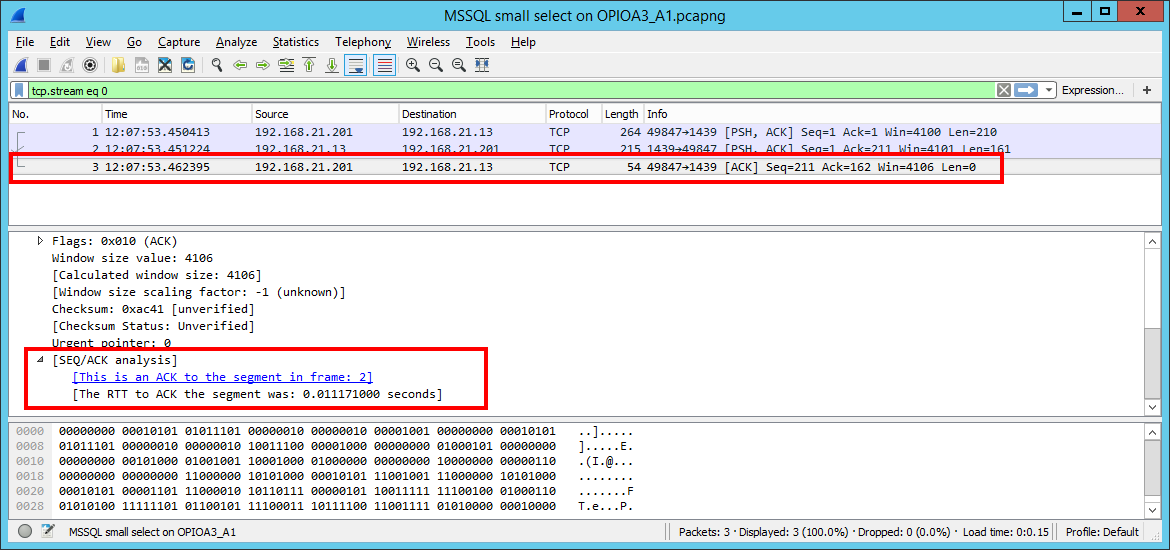Sort by Info column header

[x=903, y=114]
